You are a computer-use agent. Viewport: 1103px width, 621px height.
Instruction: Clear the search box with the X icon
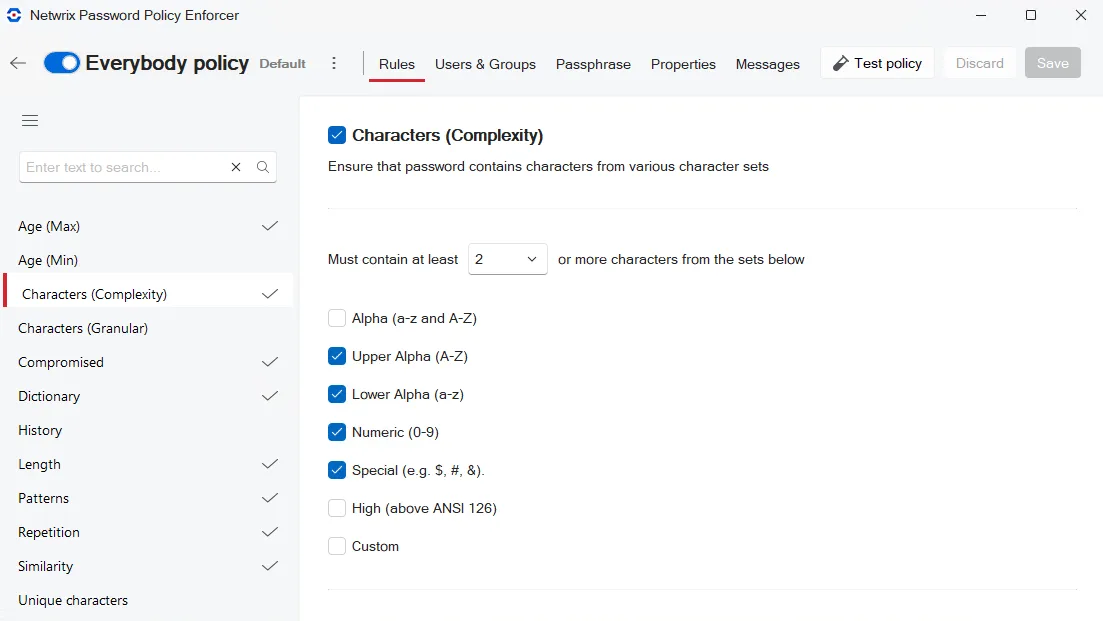(236, 167)
